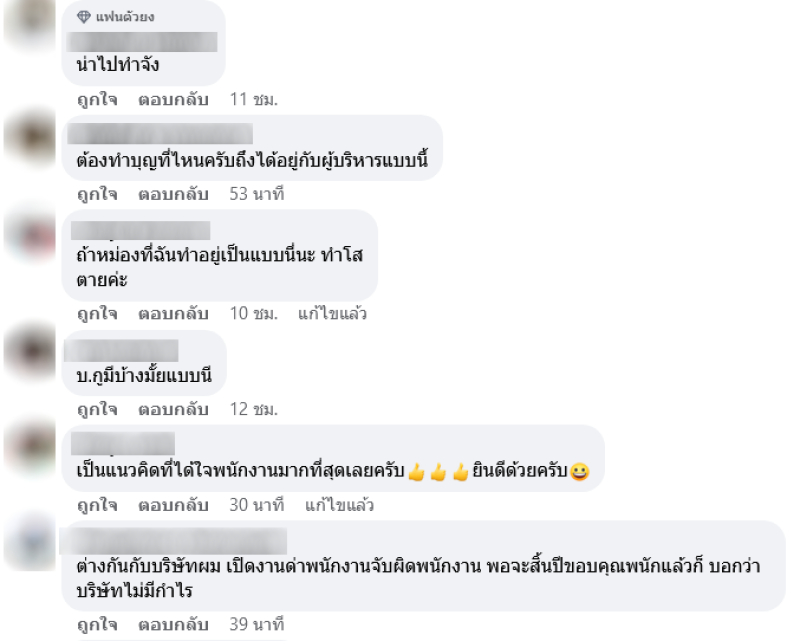
Task: Click the top fan badge diamond icon
Action: [84, 17]
